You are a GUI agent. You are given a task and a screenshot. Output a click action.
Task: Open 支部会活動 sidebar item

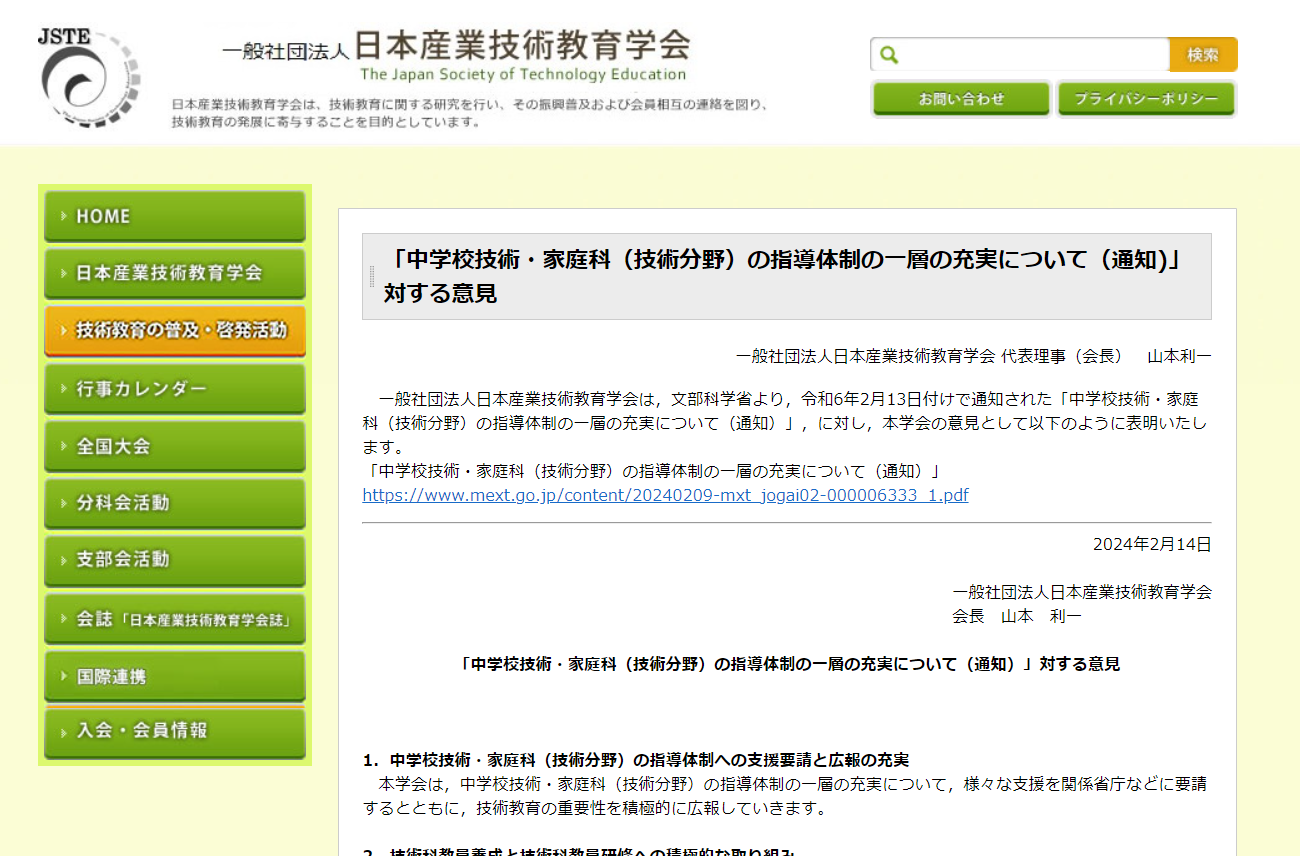[175, 560]
